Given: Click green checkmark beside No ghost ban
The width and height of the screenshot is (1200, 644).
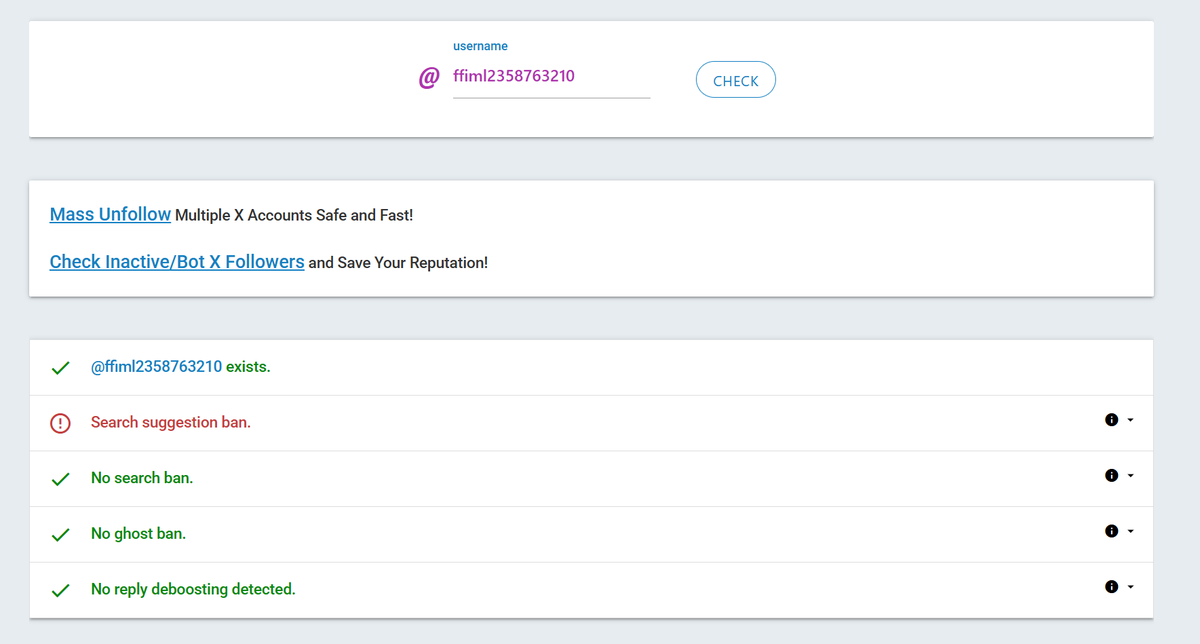Looking at the screenshot, I should pos(60,535).
